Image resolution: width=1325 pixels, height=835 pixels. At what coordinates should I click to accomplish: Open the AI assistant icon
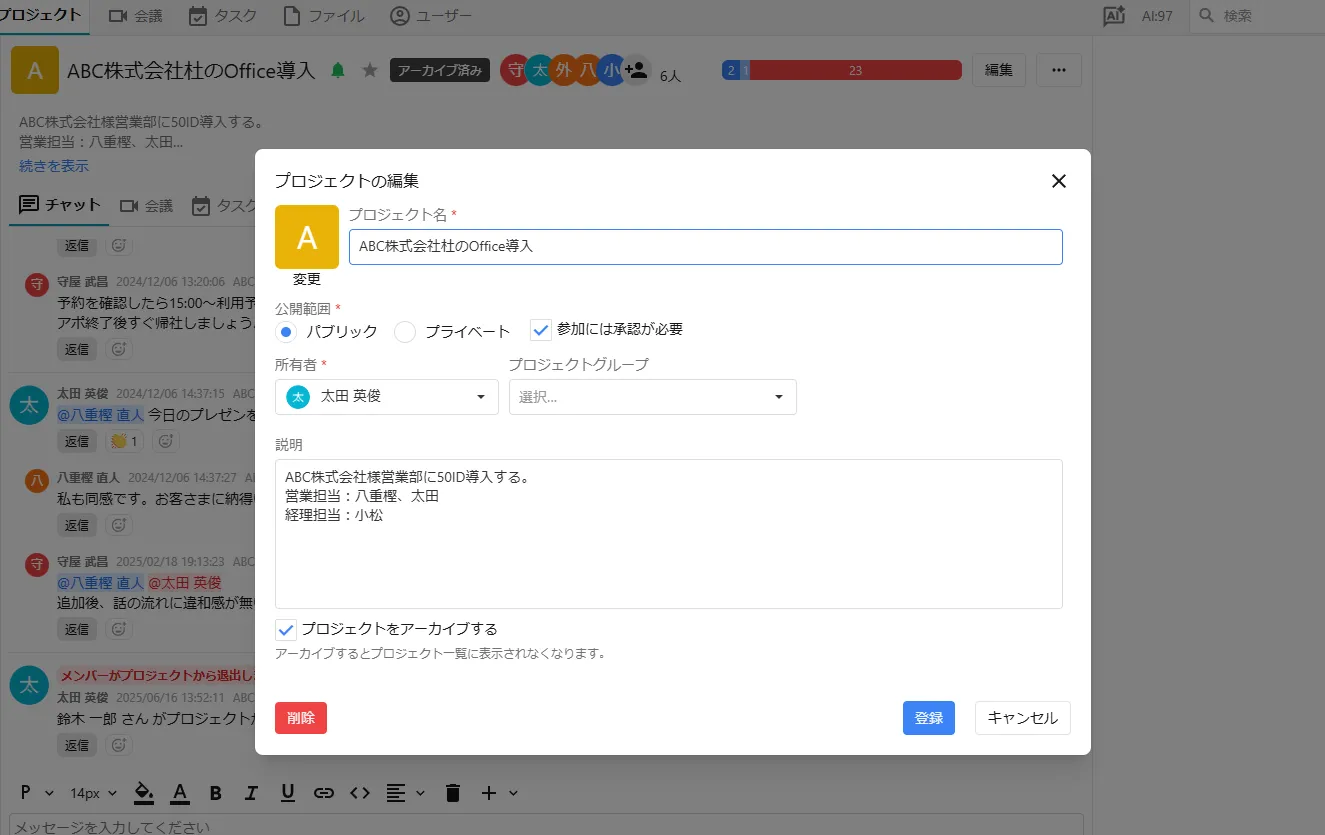[1114, 16]
